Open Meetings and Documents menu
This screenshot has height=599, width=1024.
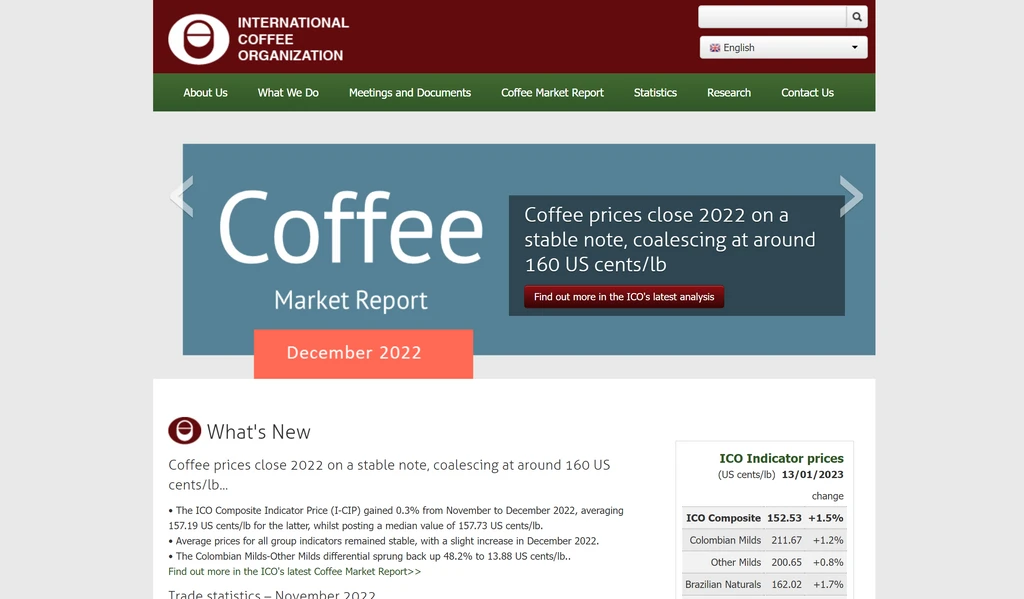point(409,93)
